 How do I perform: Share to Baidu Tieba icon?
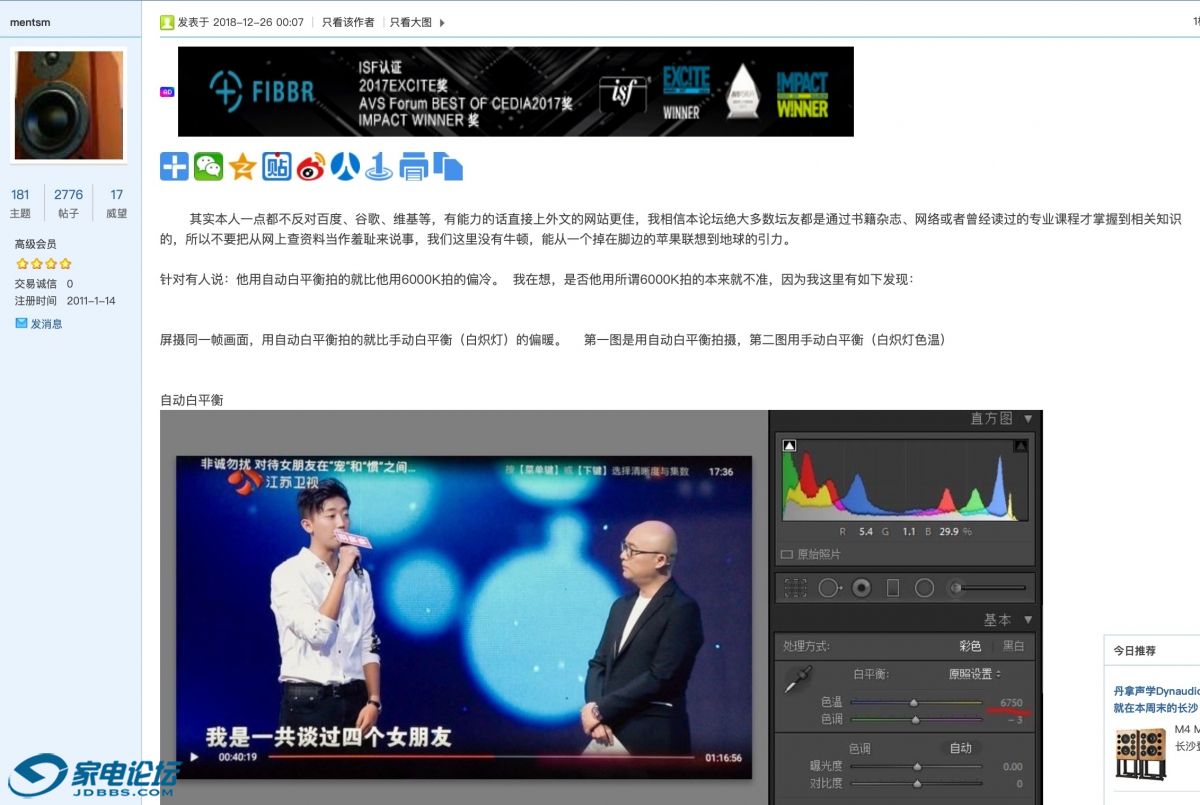277,167
